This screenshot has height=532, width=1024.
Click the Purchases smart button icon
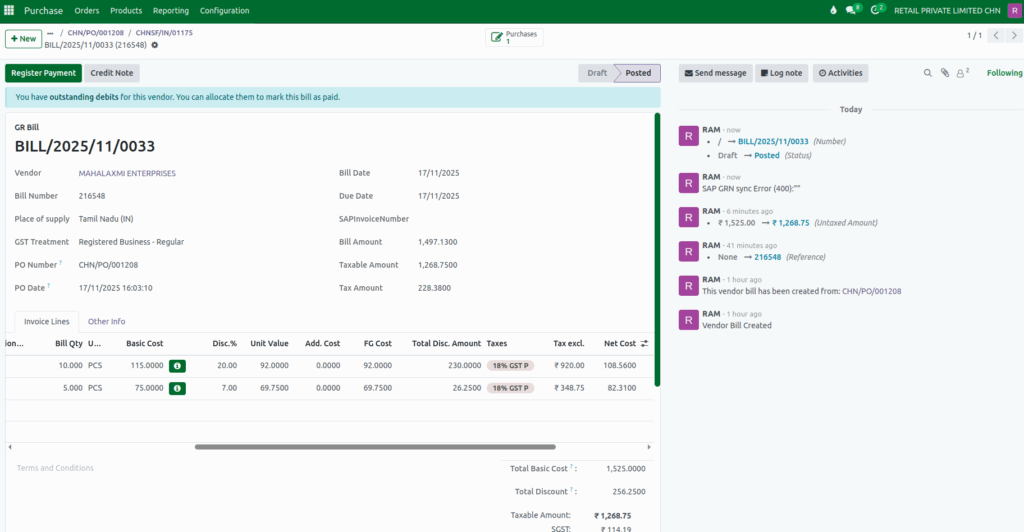coord(497,37)
